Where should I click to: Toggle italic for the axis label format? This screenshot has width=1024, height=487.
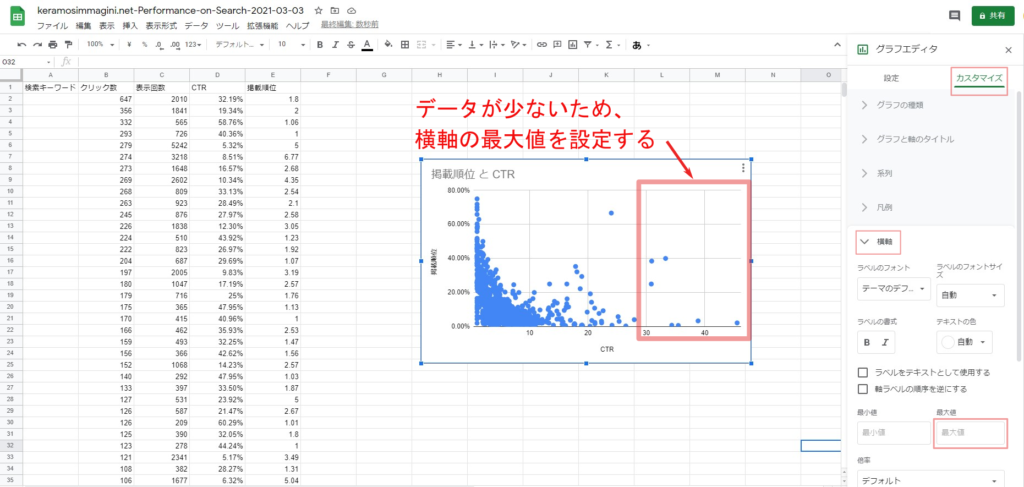[886, 342]
